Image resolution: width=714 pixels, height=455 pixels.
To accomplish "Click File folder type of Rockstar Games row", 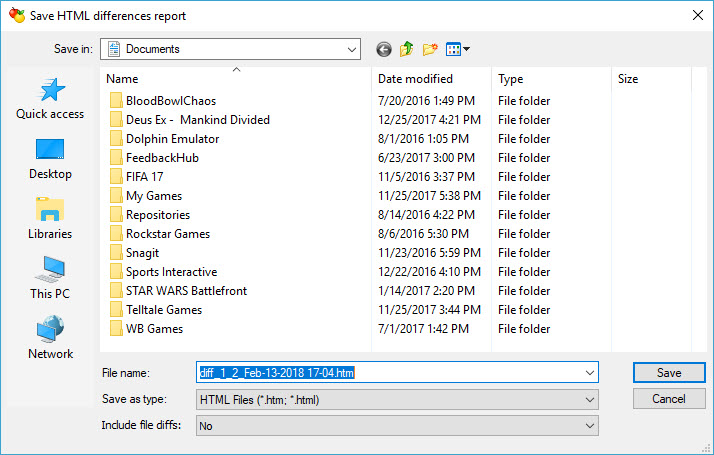I will tap(524, 234).
